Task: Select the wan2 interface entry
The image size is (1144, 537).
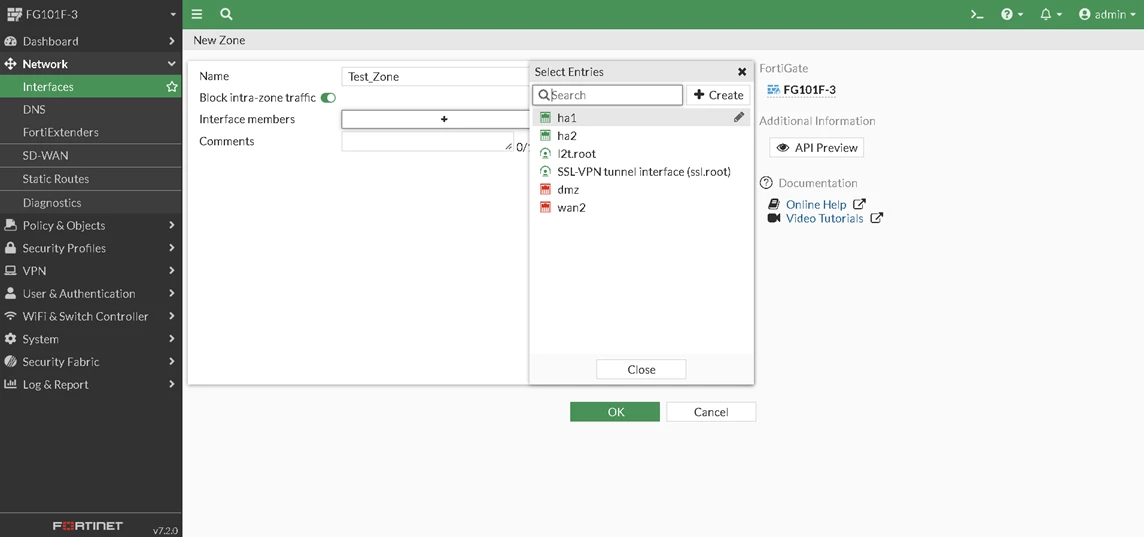Action: (641, 208)
